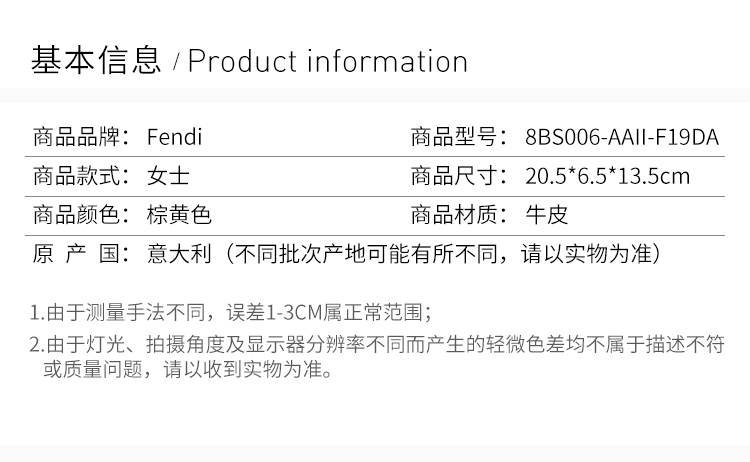
Task: Select the brand value Fendi
Action: (175, 137)
